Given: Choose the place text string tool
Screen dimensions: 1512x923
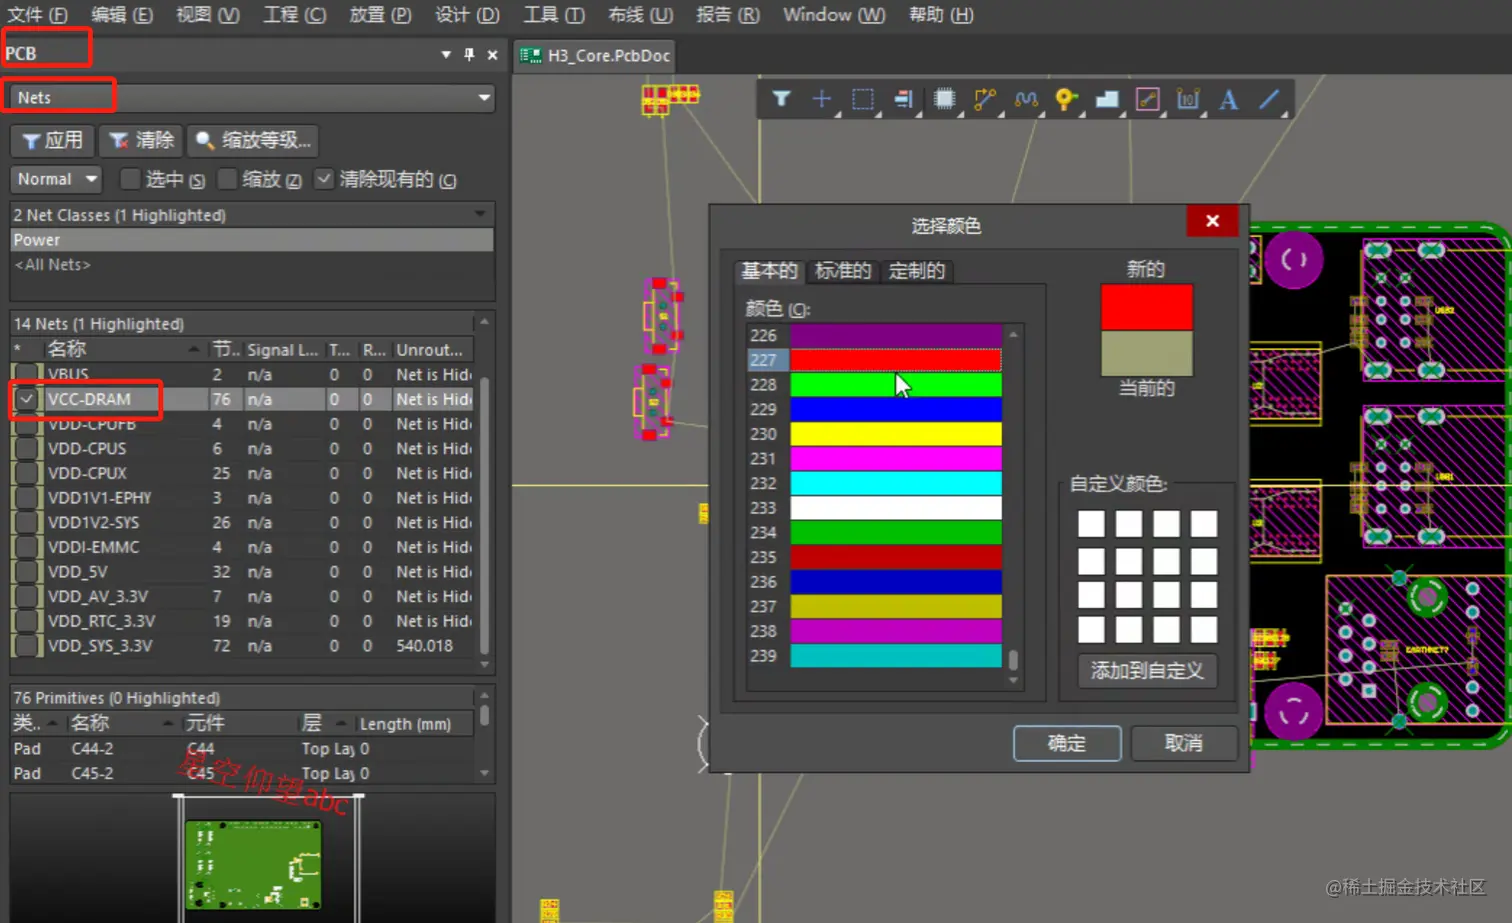Looking at the screenshot, I should pos(1229,99).
